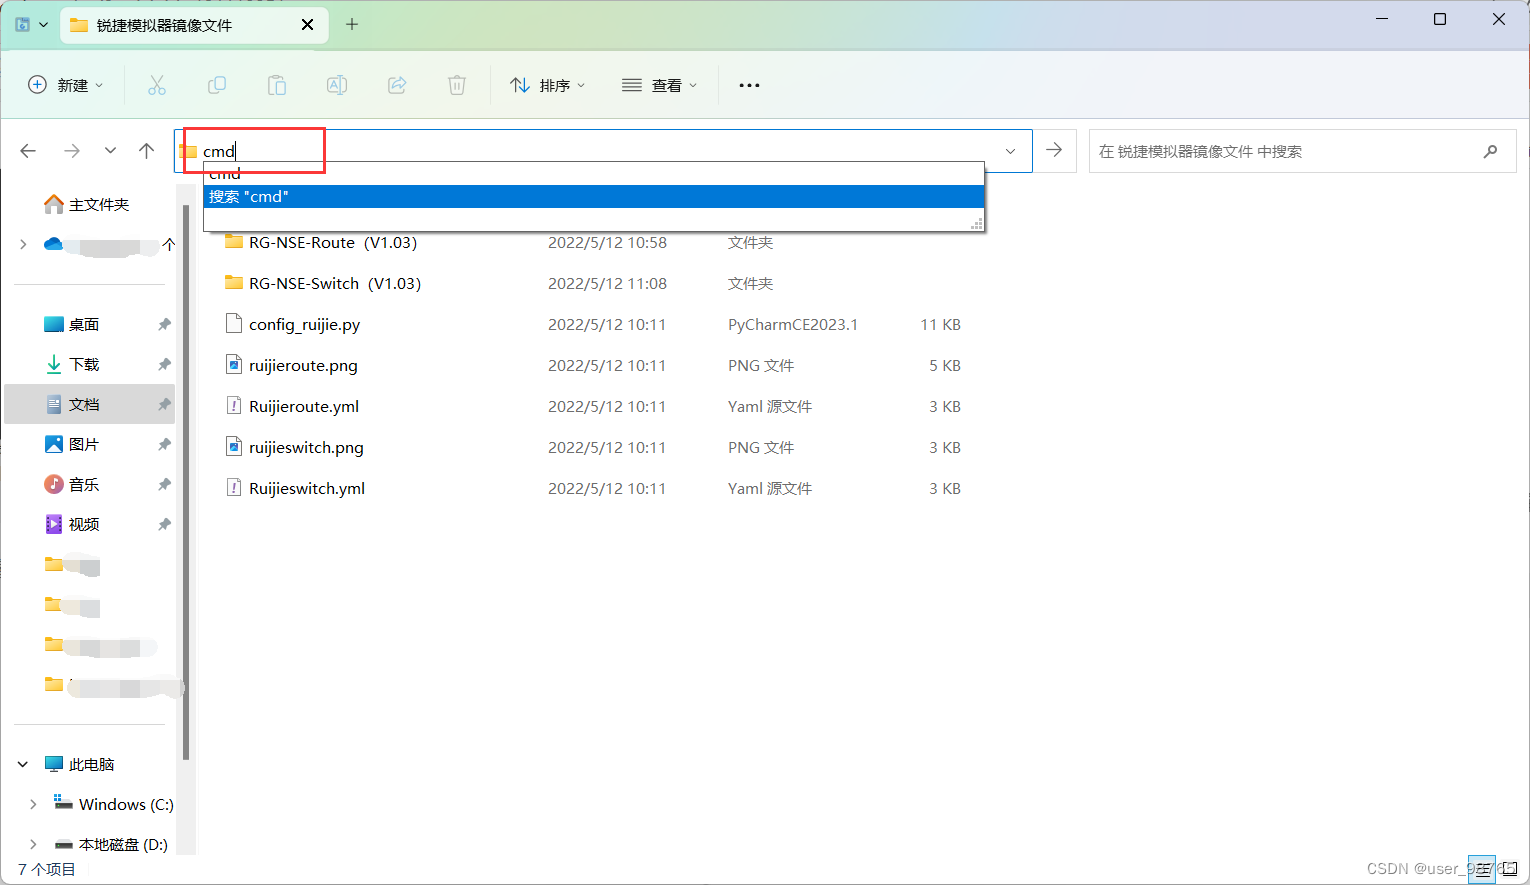The image size is (1530, 885).
Task: Select the RG-NSE-Route (V1.03) folder name
Action: (x=333, y=242)
